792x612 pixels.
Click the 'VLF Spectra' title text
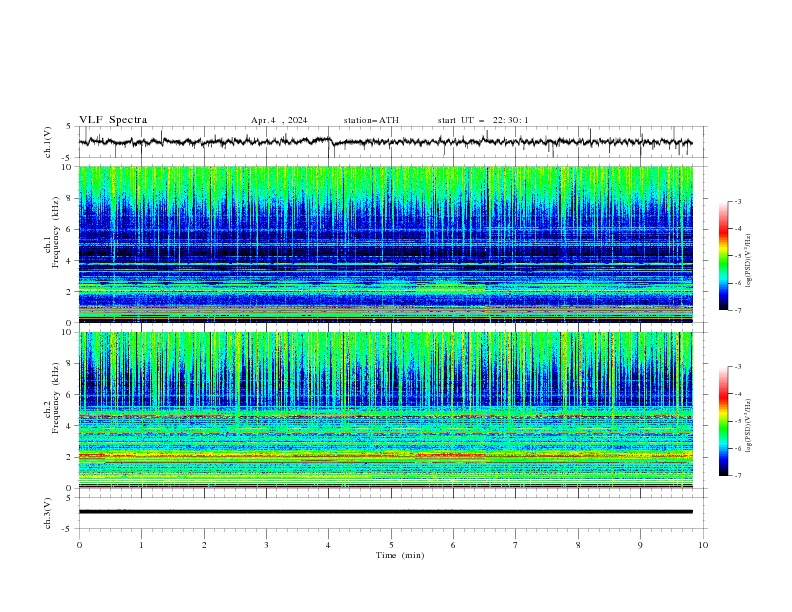coord(113,120)
